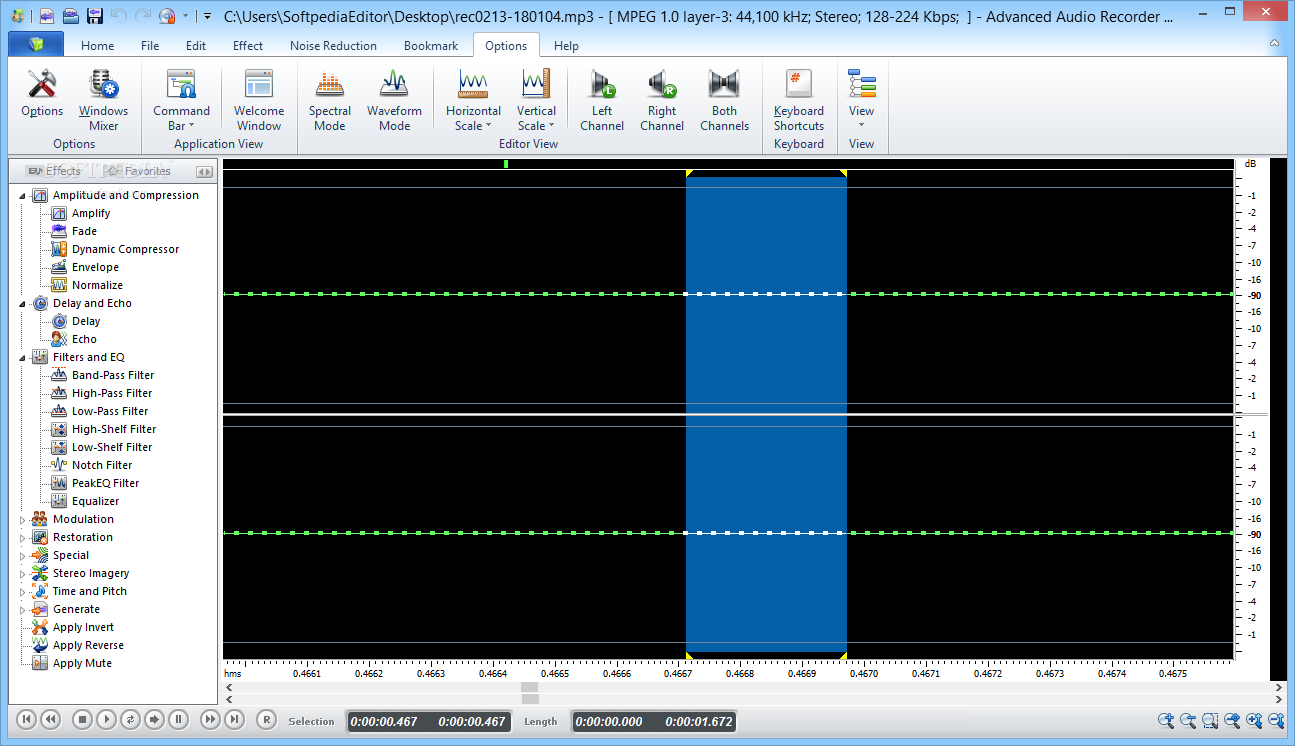Viewport: 1295px width, 746px height.
Task: Open the Horizontal Scale dropdown
Action: [x=473, y=118]
